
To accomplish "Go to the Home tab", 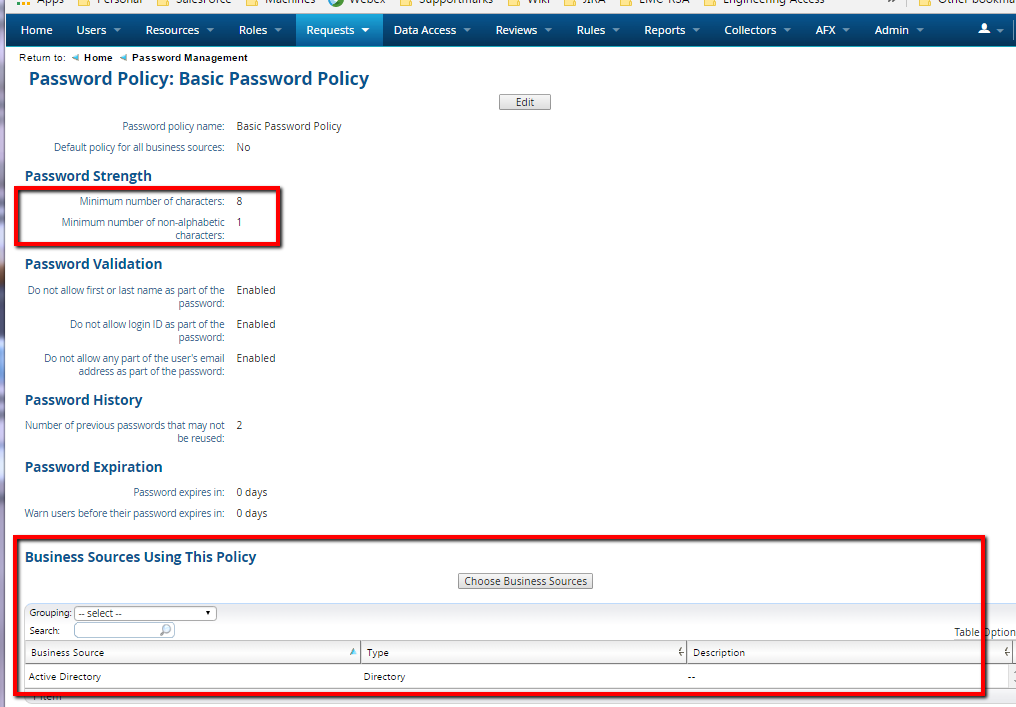I will [x=37, y=30].
